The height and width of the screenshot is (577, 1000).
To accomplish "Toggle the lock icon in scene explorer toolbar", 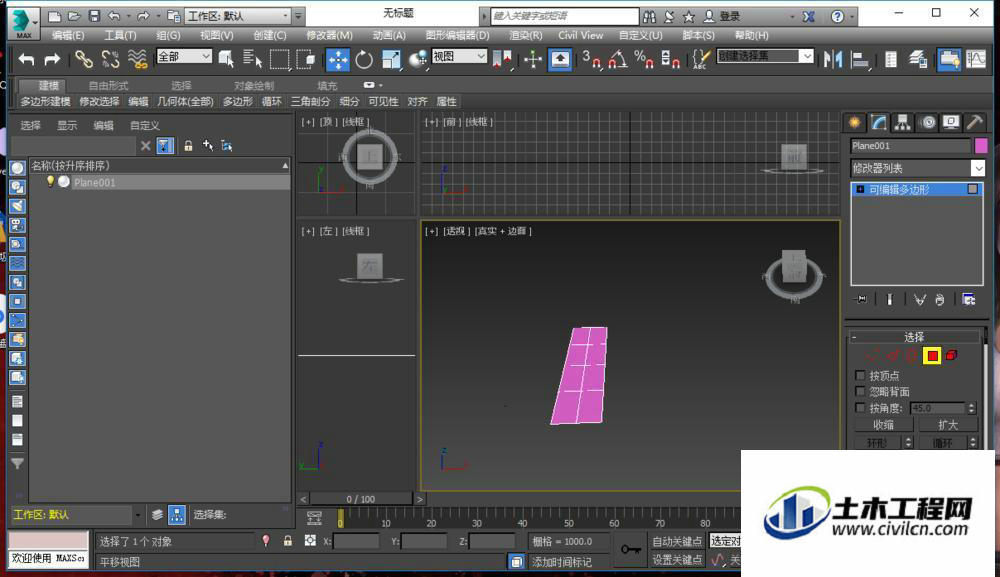I will point(188,146).
